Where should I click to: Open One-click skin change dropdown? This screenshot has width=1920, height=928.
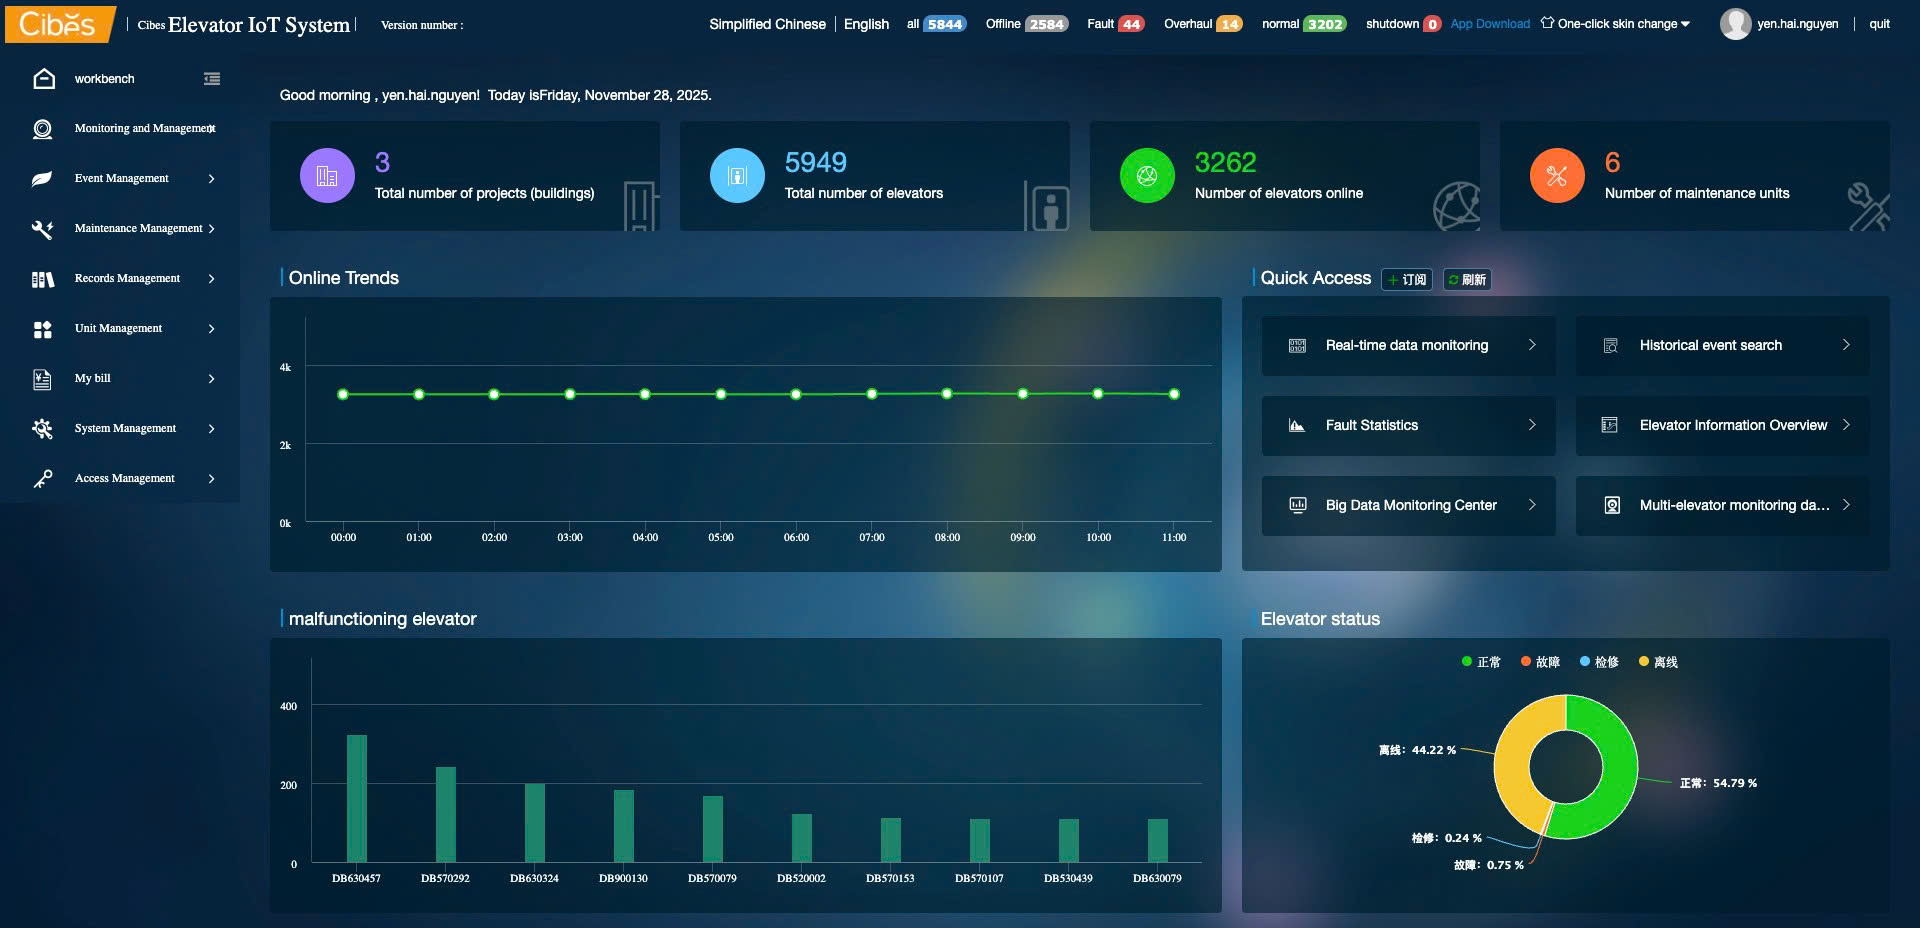(x=1616, y=24)
